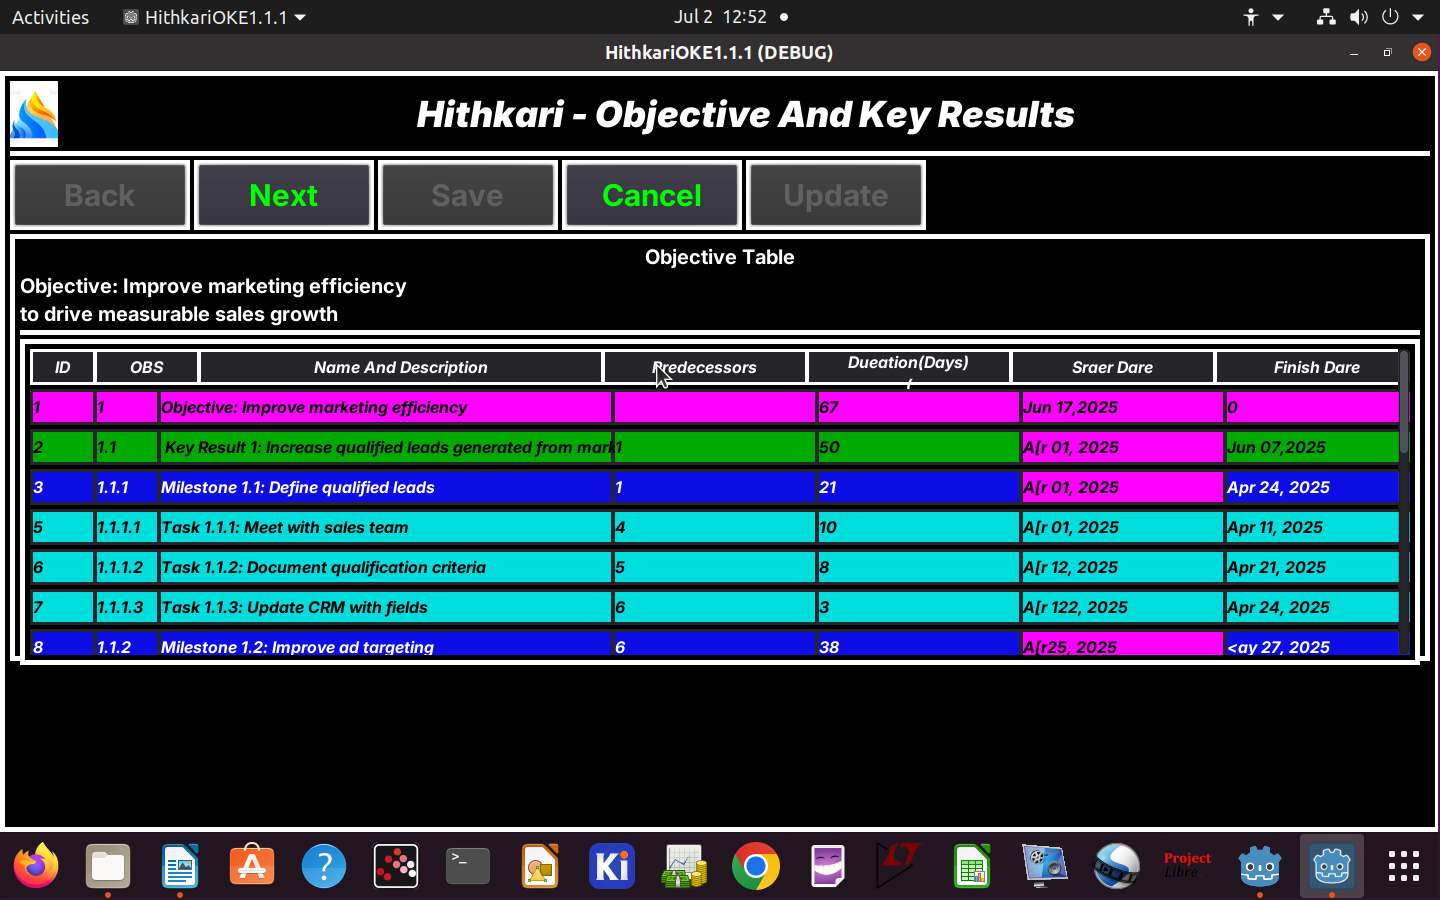Select the Task 1.1.2 name cell
The height and width of the screenshot is (900, 1440).
tap(385, 567)
